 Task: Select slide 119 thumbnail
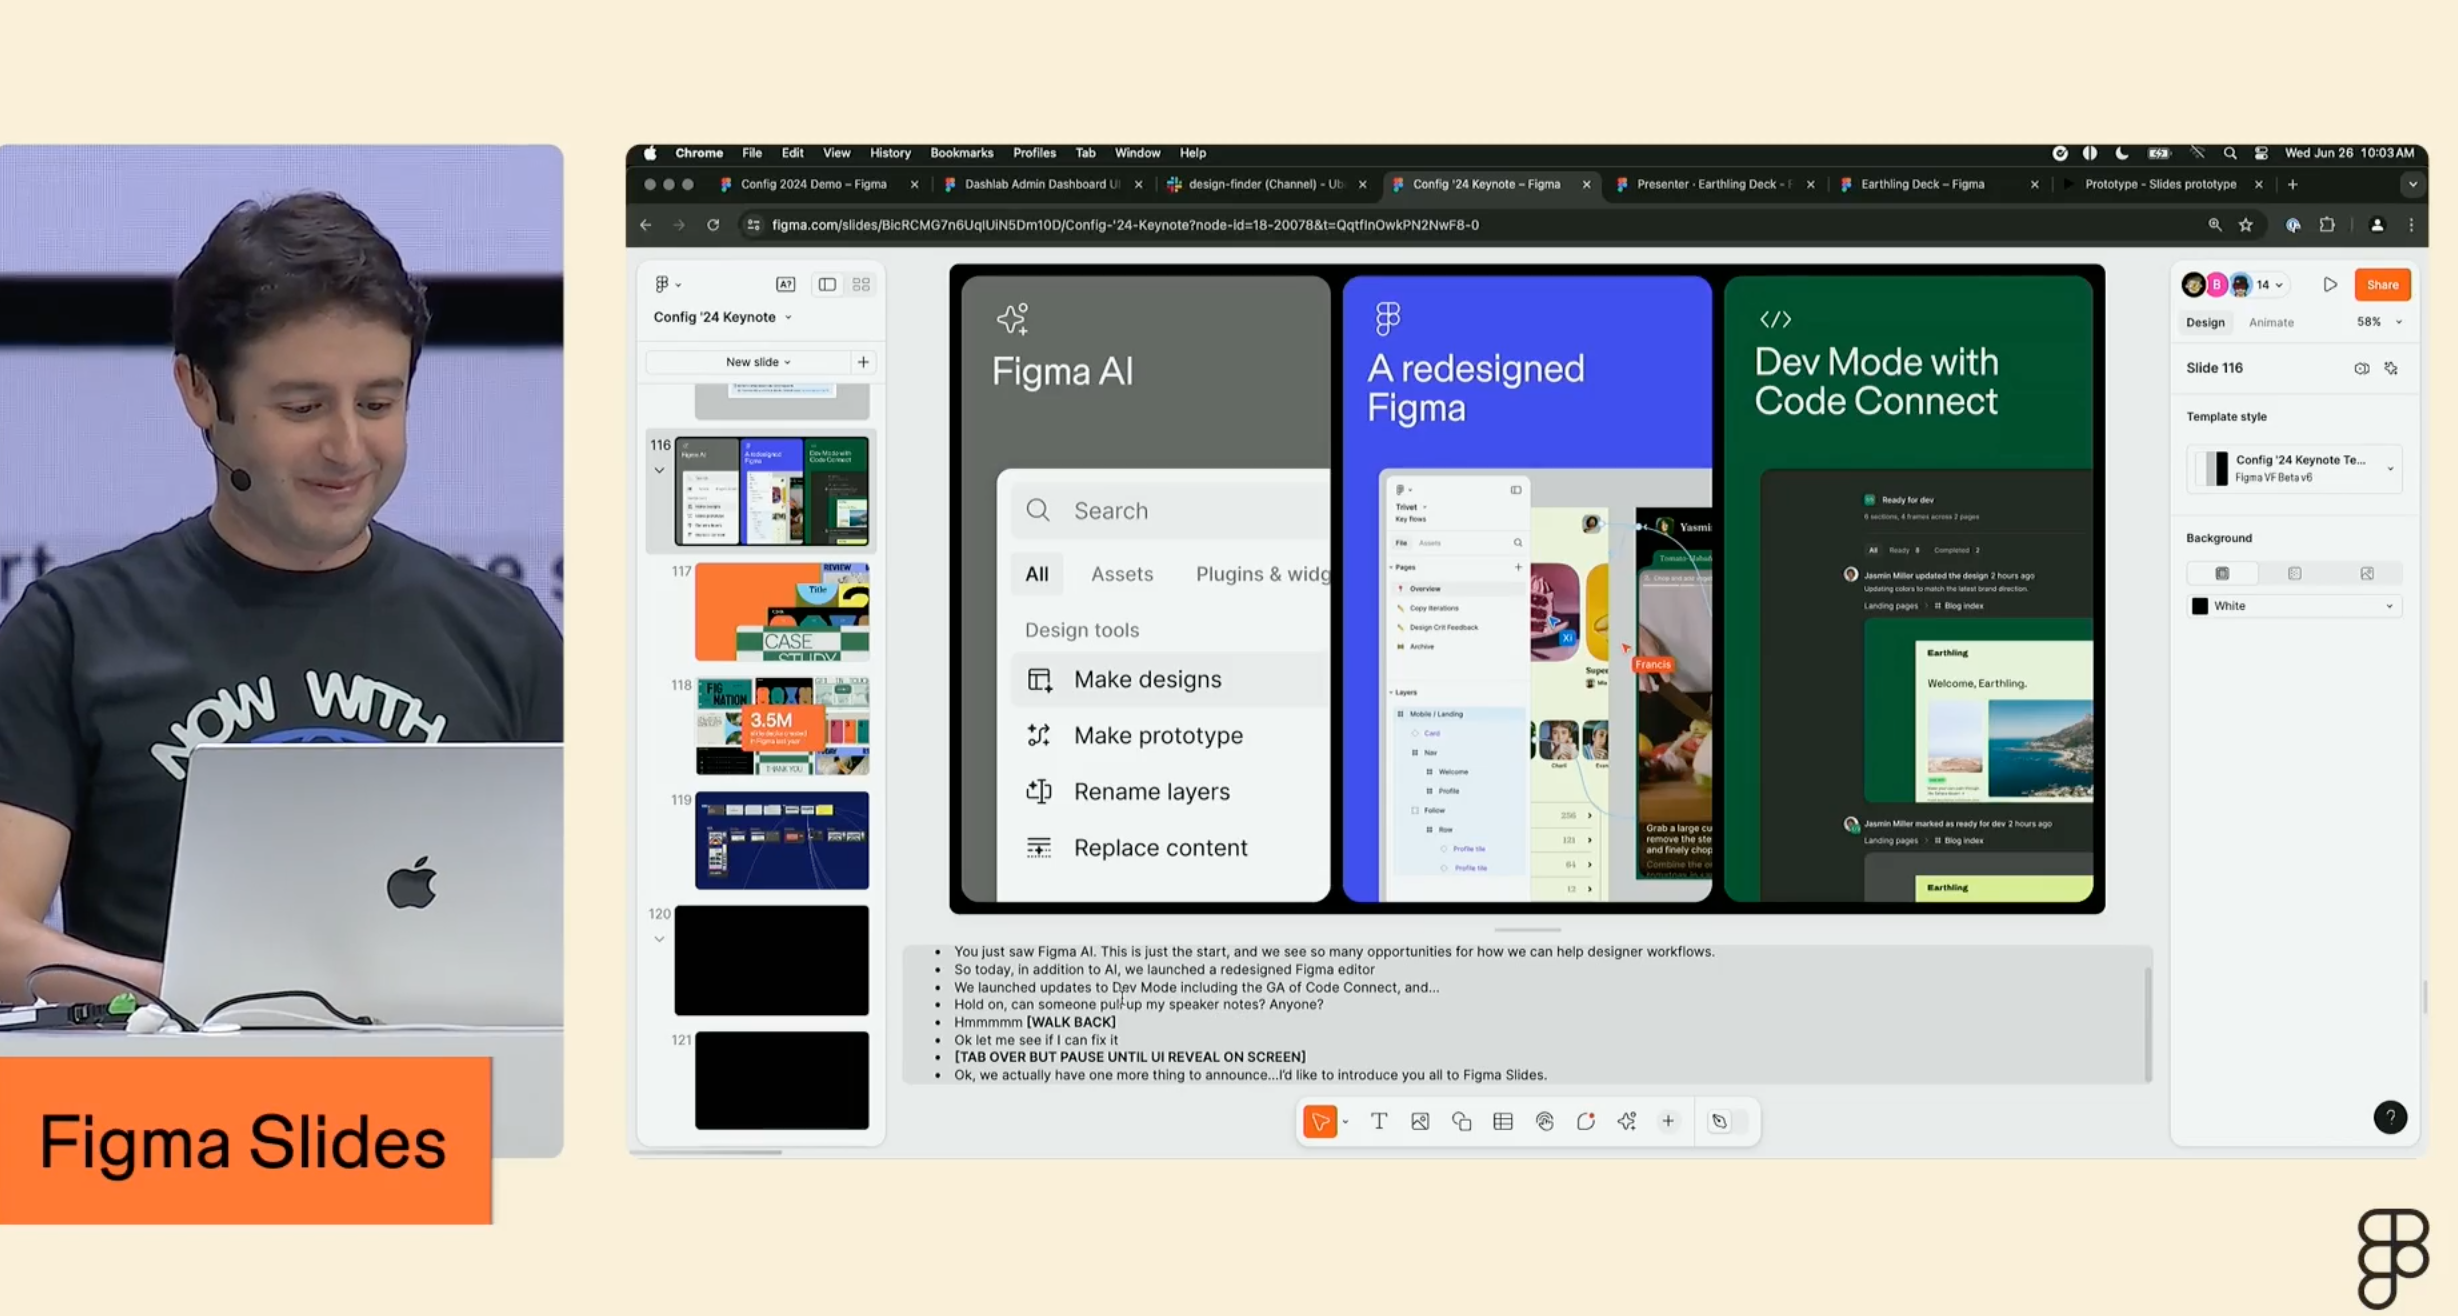tap(782, 840)
